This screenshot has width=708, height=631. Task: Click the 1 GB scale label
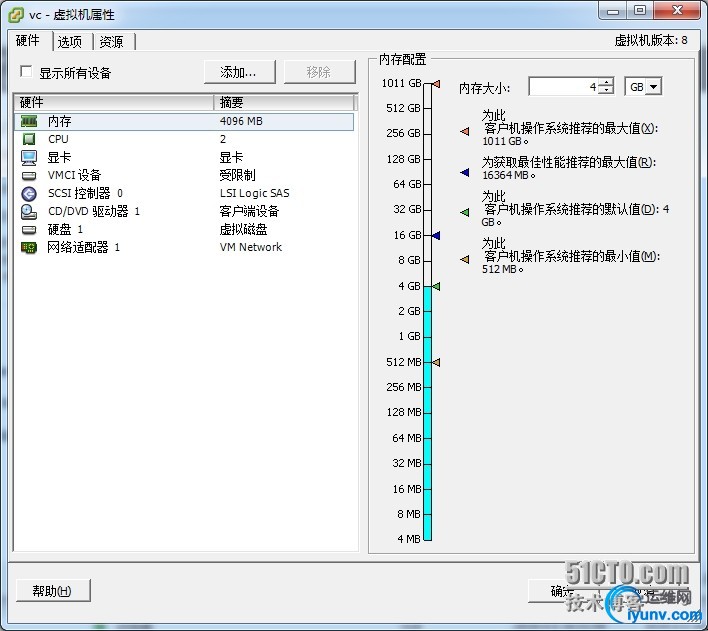(410, 337)
